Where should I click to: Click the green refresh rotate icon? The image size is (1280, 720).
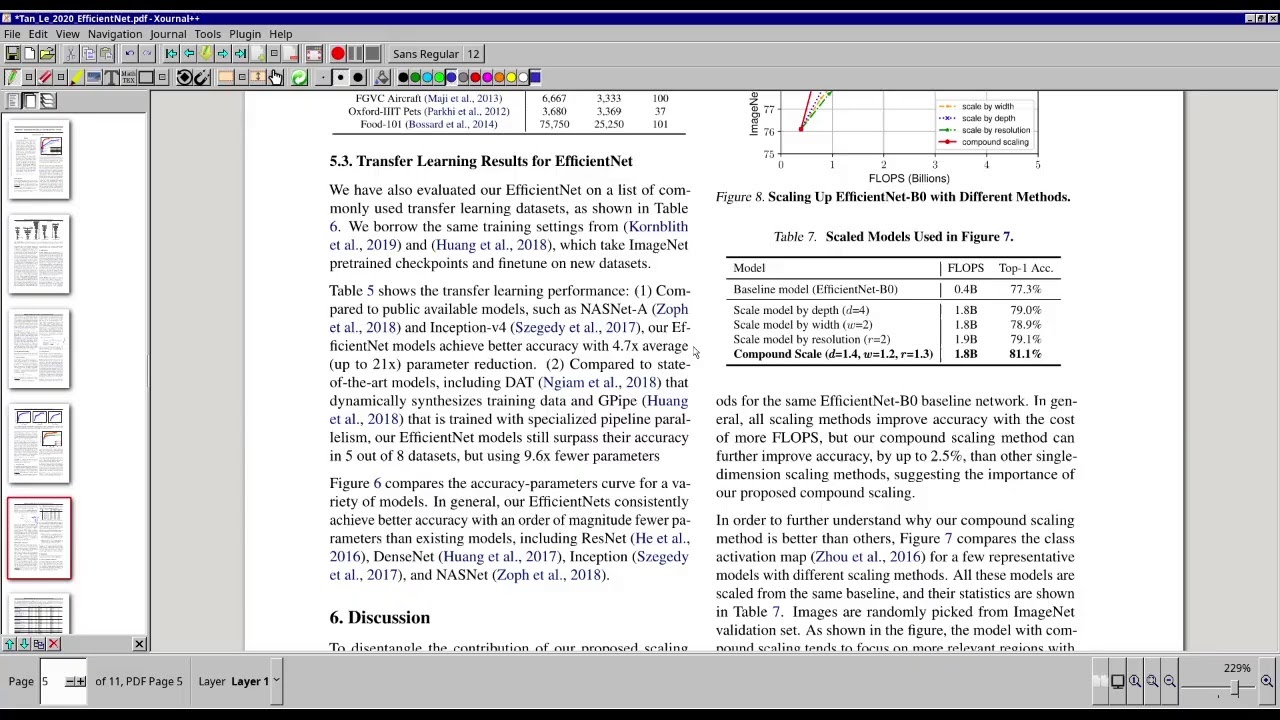pyautogui.click(x=299, y=77)
